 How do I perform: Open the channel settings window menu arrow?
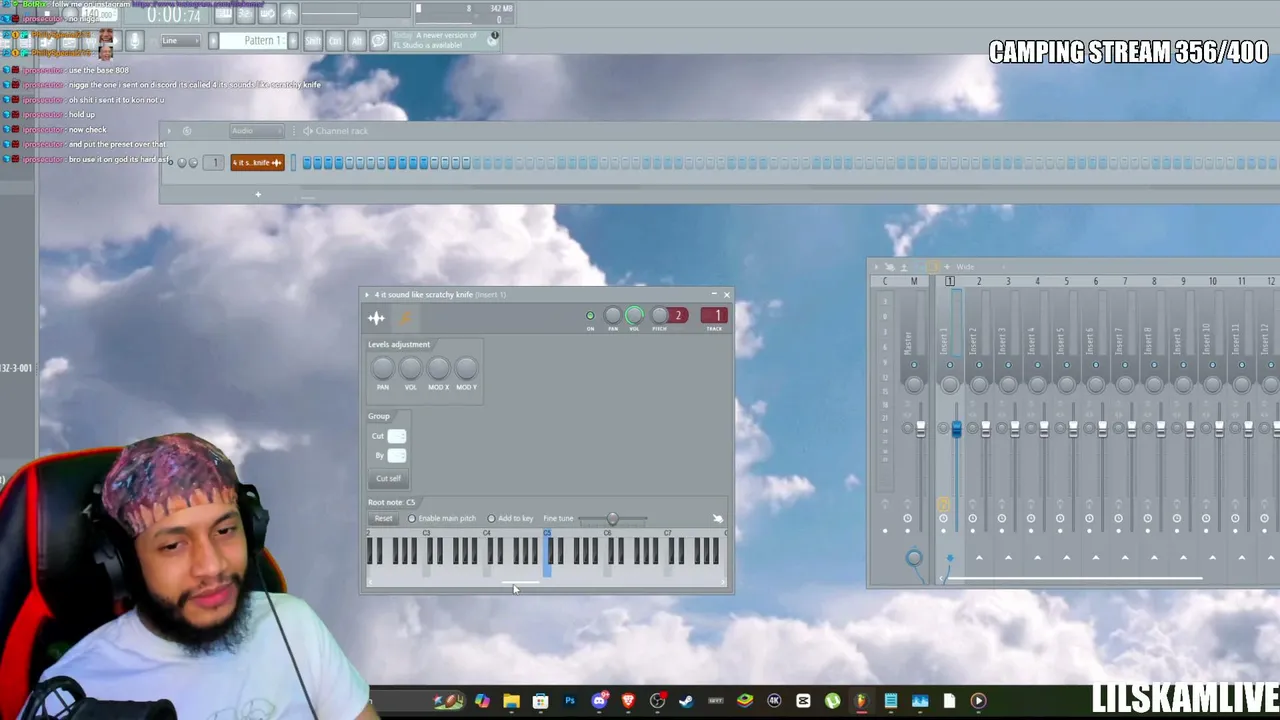[367, 295]
